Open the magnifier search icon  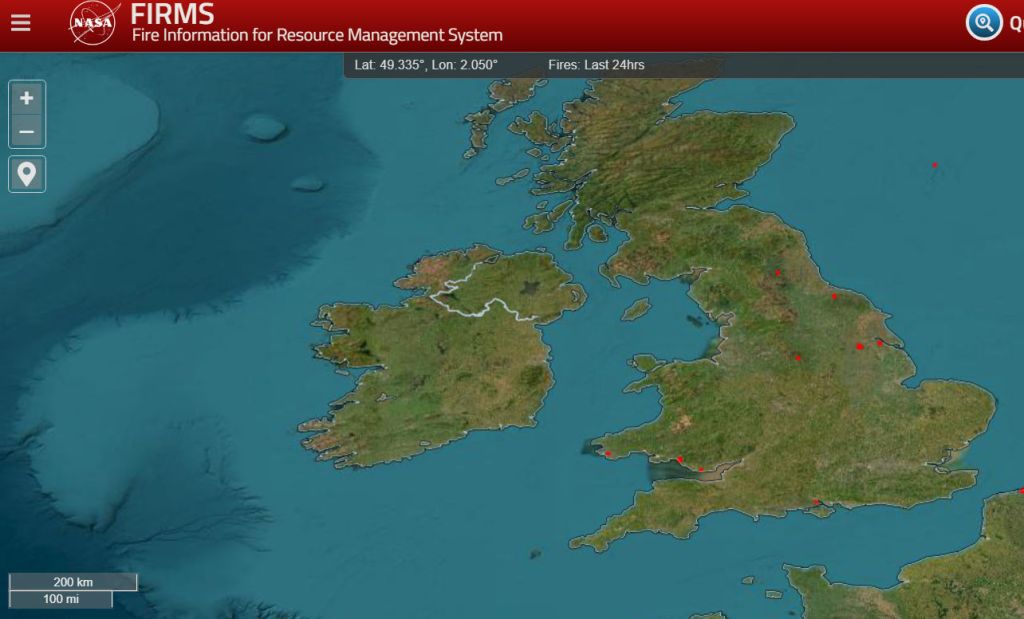tap(984, 22)
